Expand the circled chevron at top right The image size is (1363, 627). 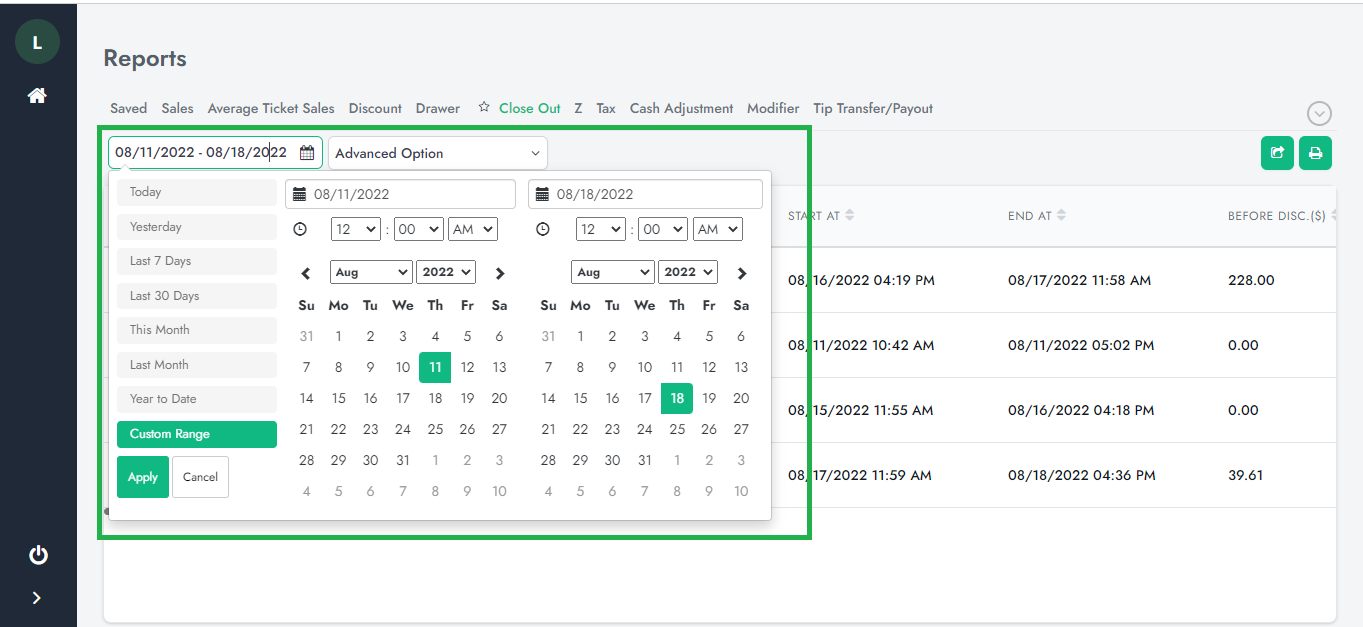point(1319,114)
